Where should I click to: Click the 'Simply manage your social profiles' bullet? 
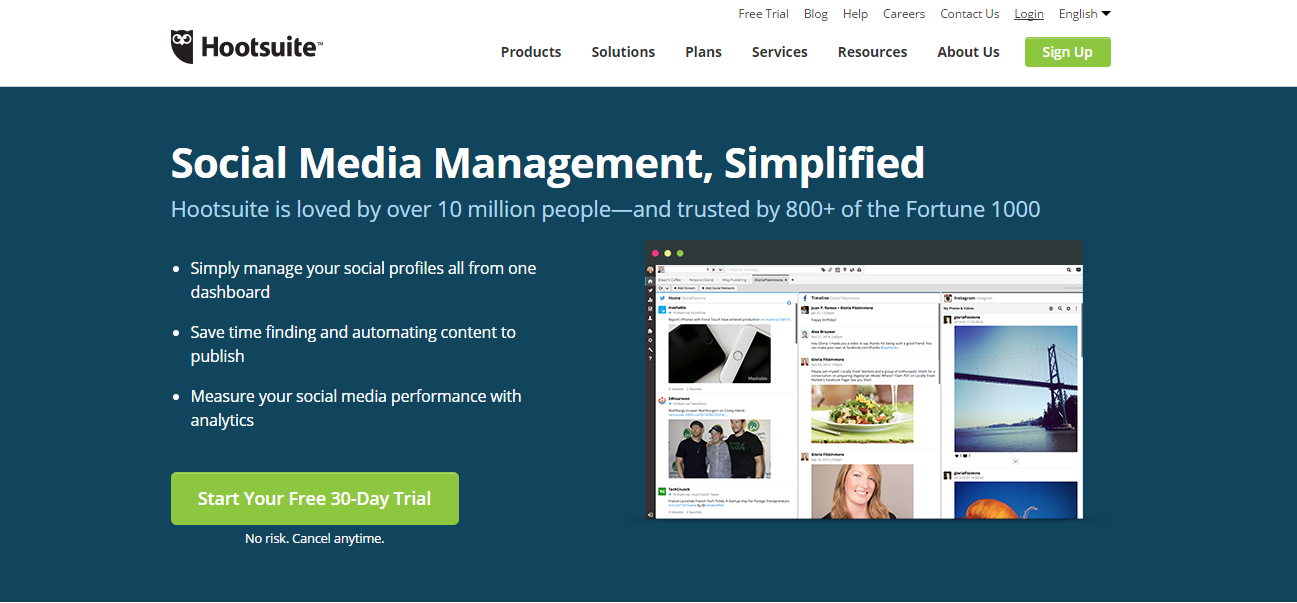point(363,280)
